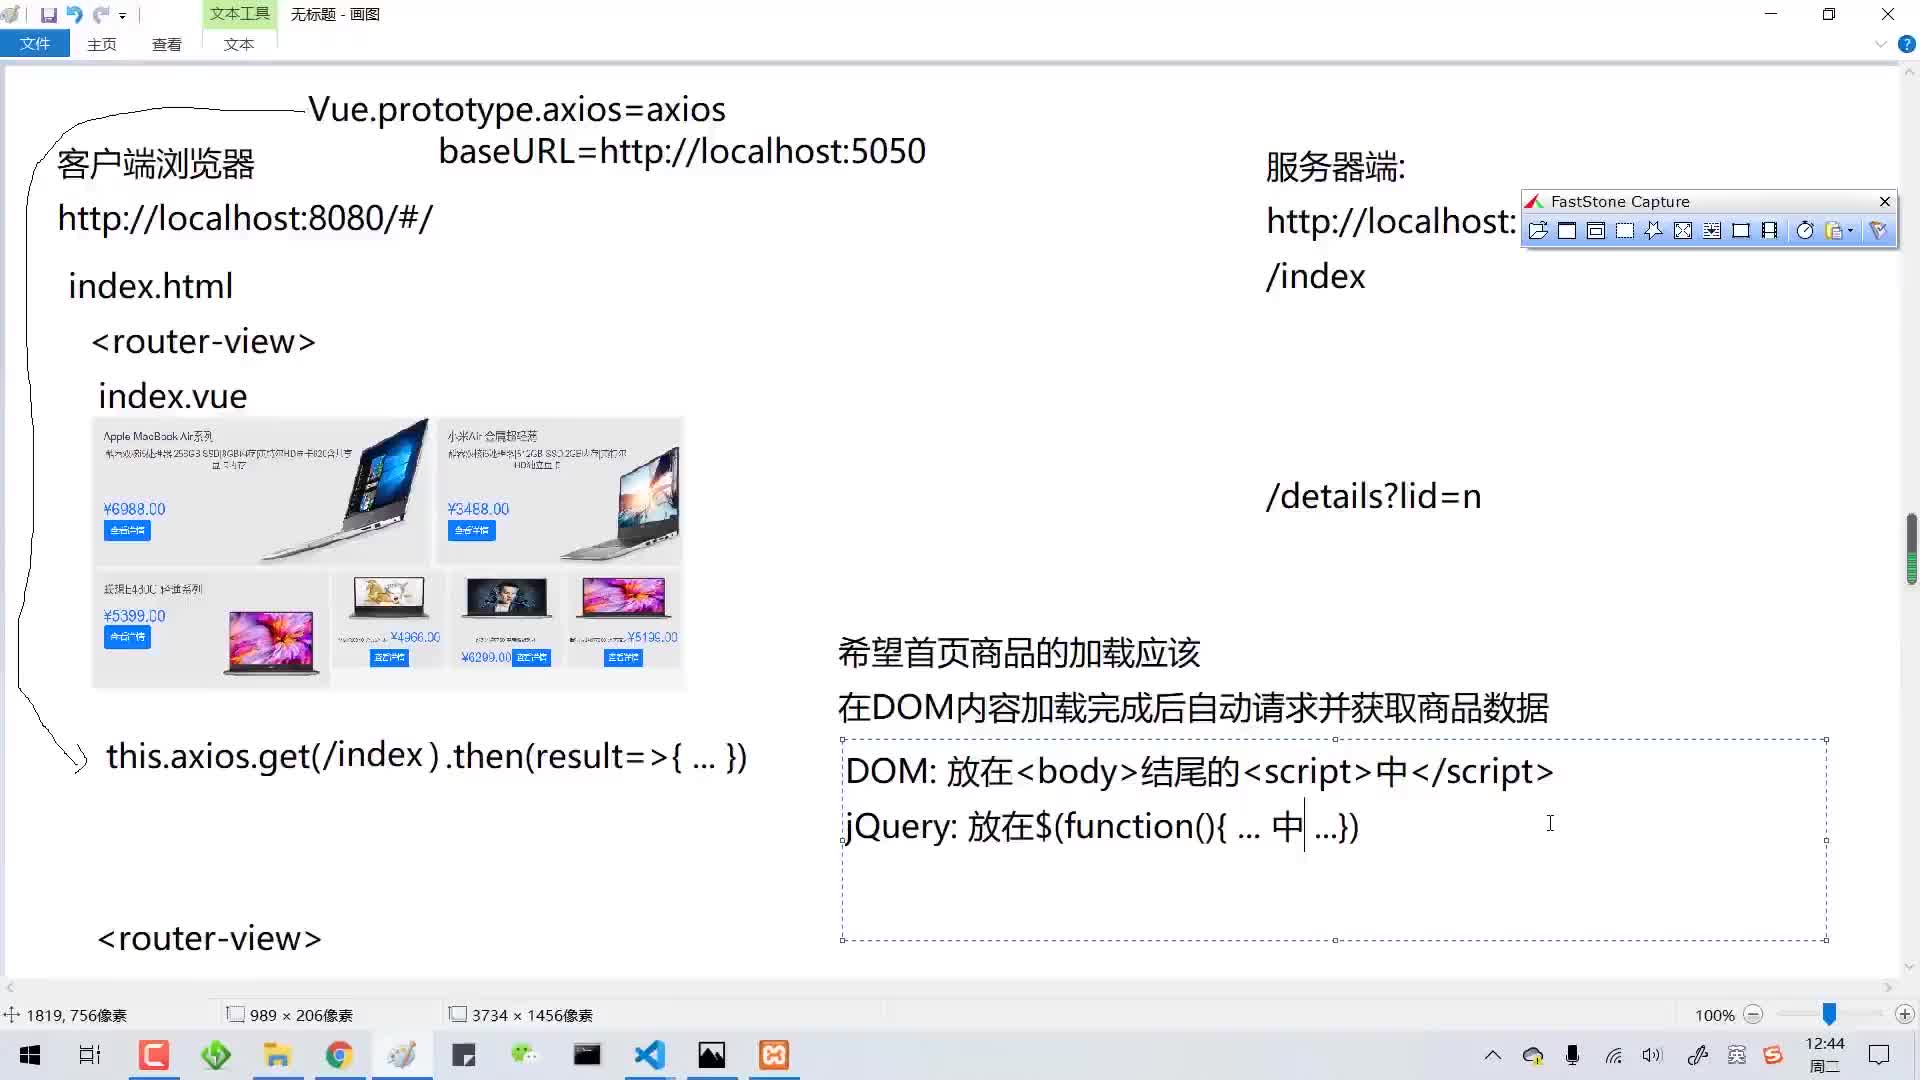1920x1080 pixels.
Task: Click the "989 × 206像素" selection size text
Action: (301, 1015)
